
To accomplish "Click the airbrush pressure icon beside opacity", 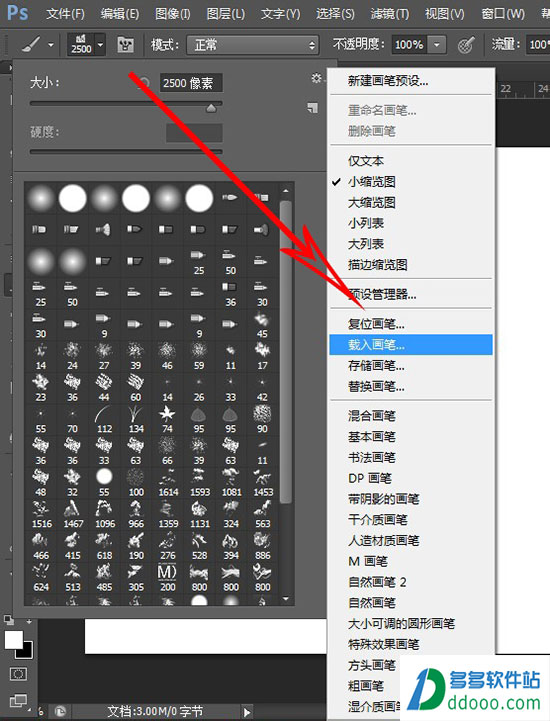I will click(x=466, y=45).
